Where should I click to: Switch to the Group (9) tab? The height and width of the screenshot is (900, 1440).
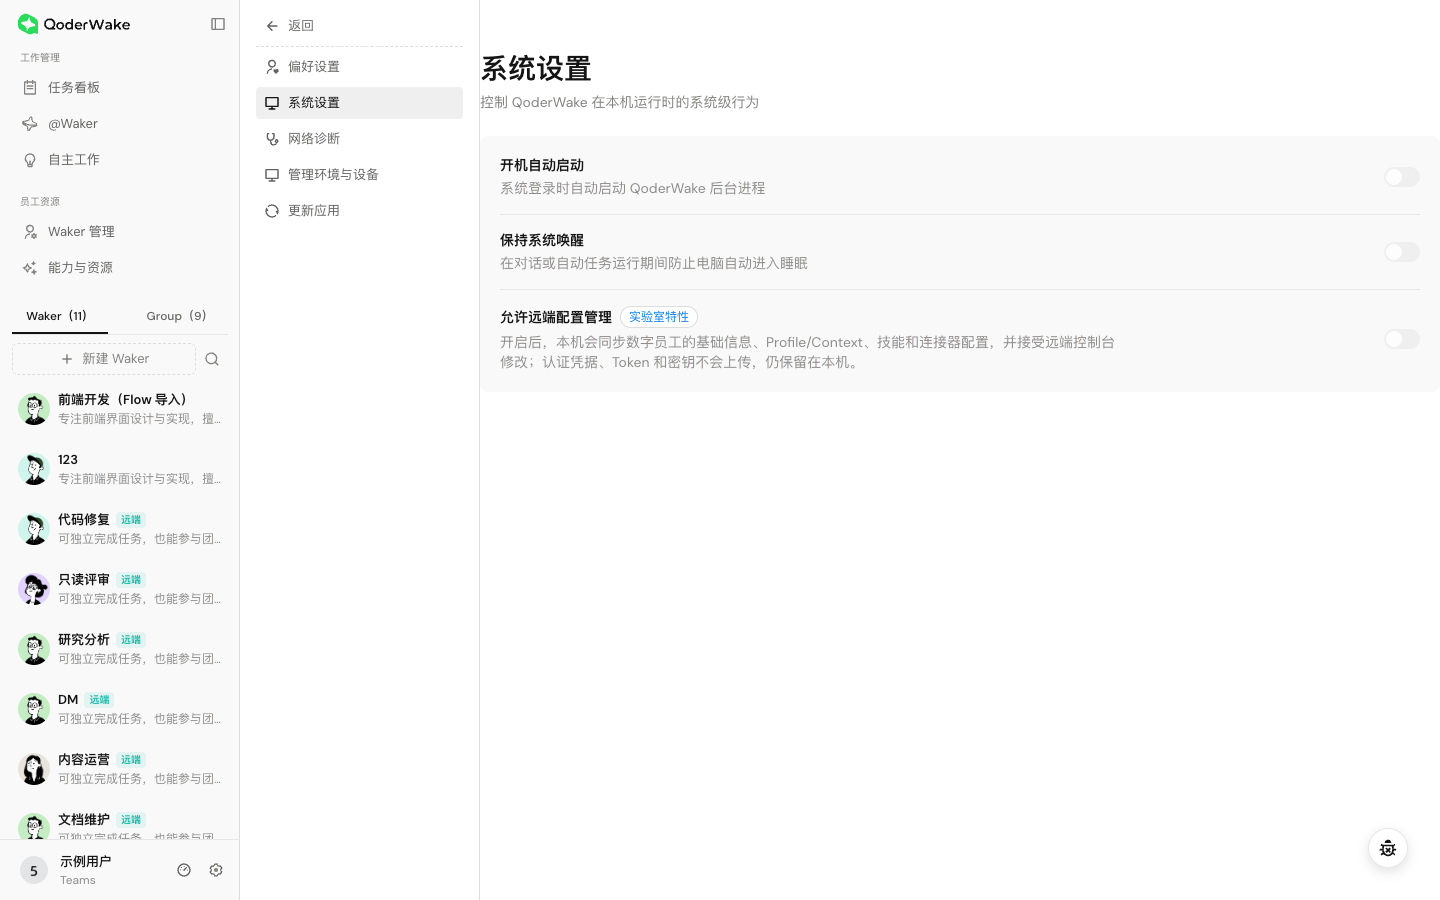[x=176, y=316]
